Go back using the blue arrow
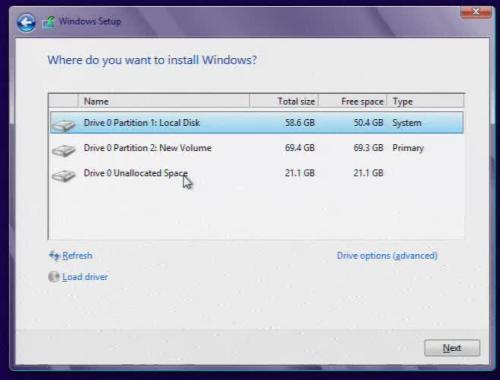The image size is (500, 380). (x=26, y=22)
